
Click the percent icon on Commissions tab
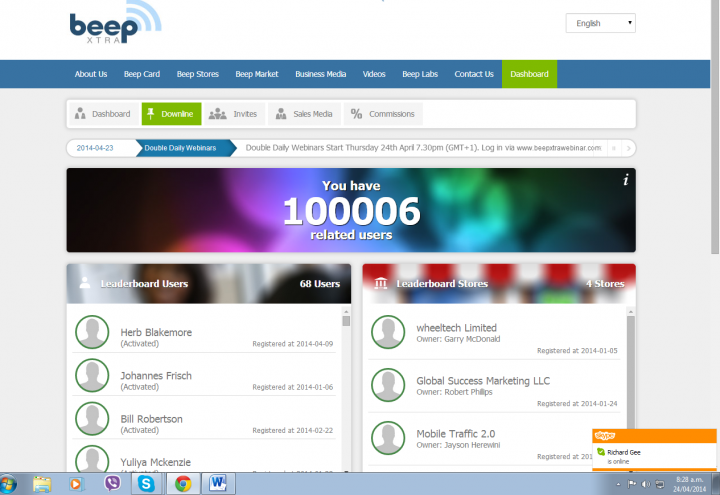[356, 113]
